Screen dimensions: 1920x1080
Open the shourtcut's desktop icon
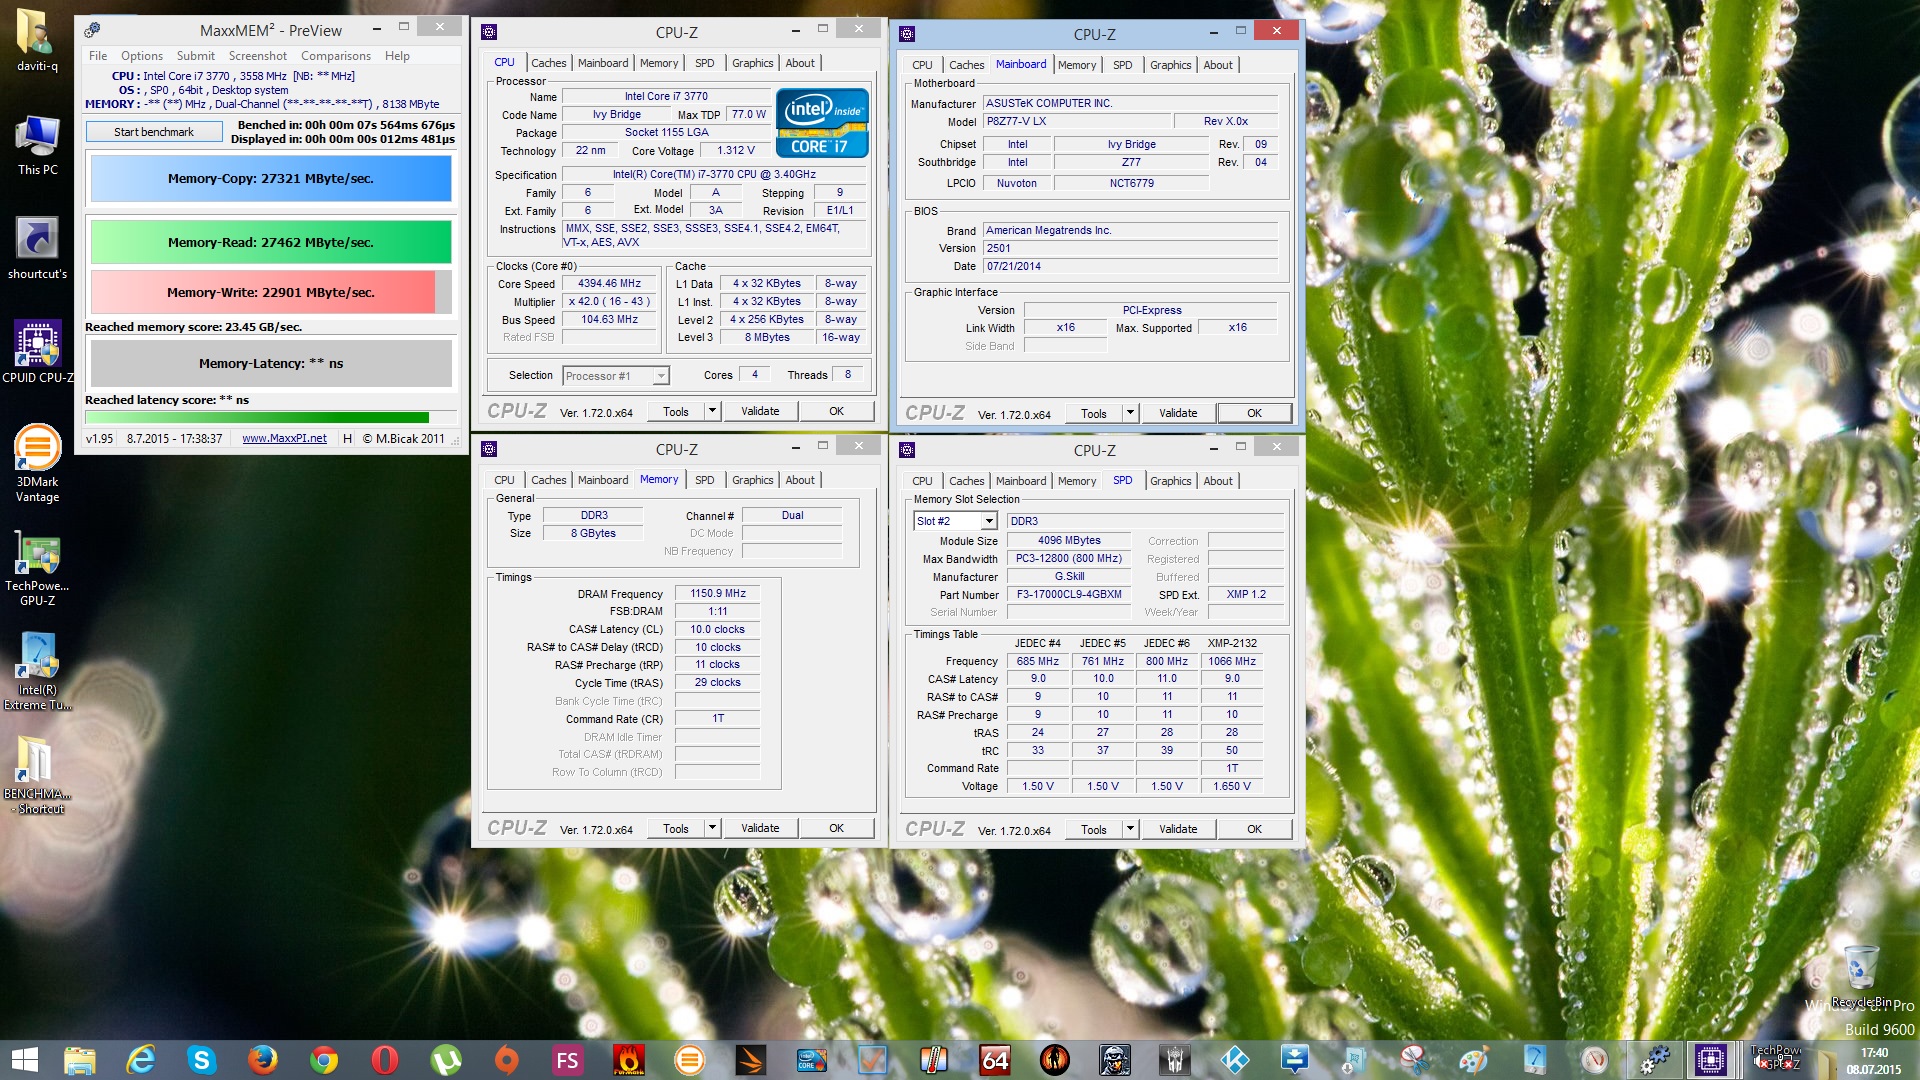37,248
